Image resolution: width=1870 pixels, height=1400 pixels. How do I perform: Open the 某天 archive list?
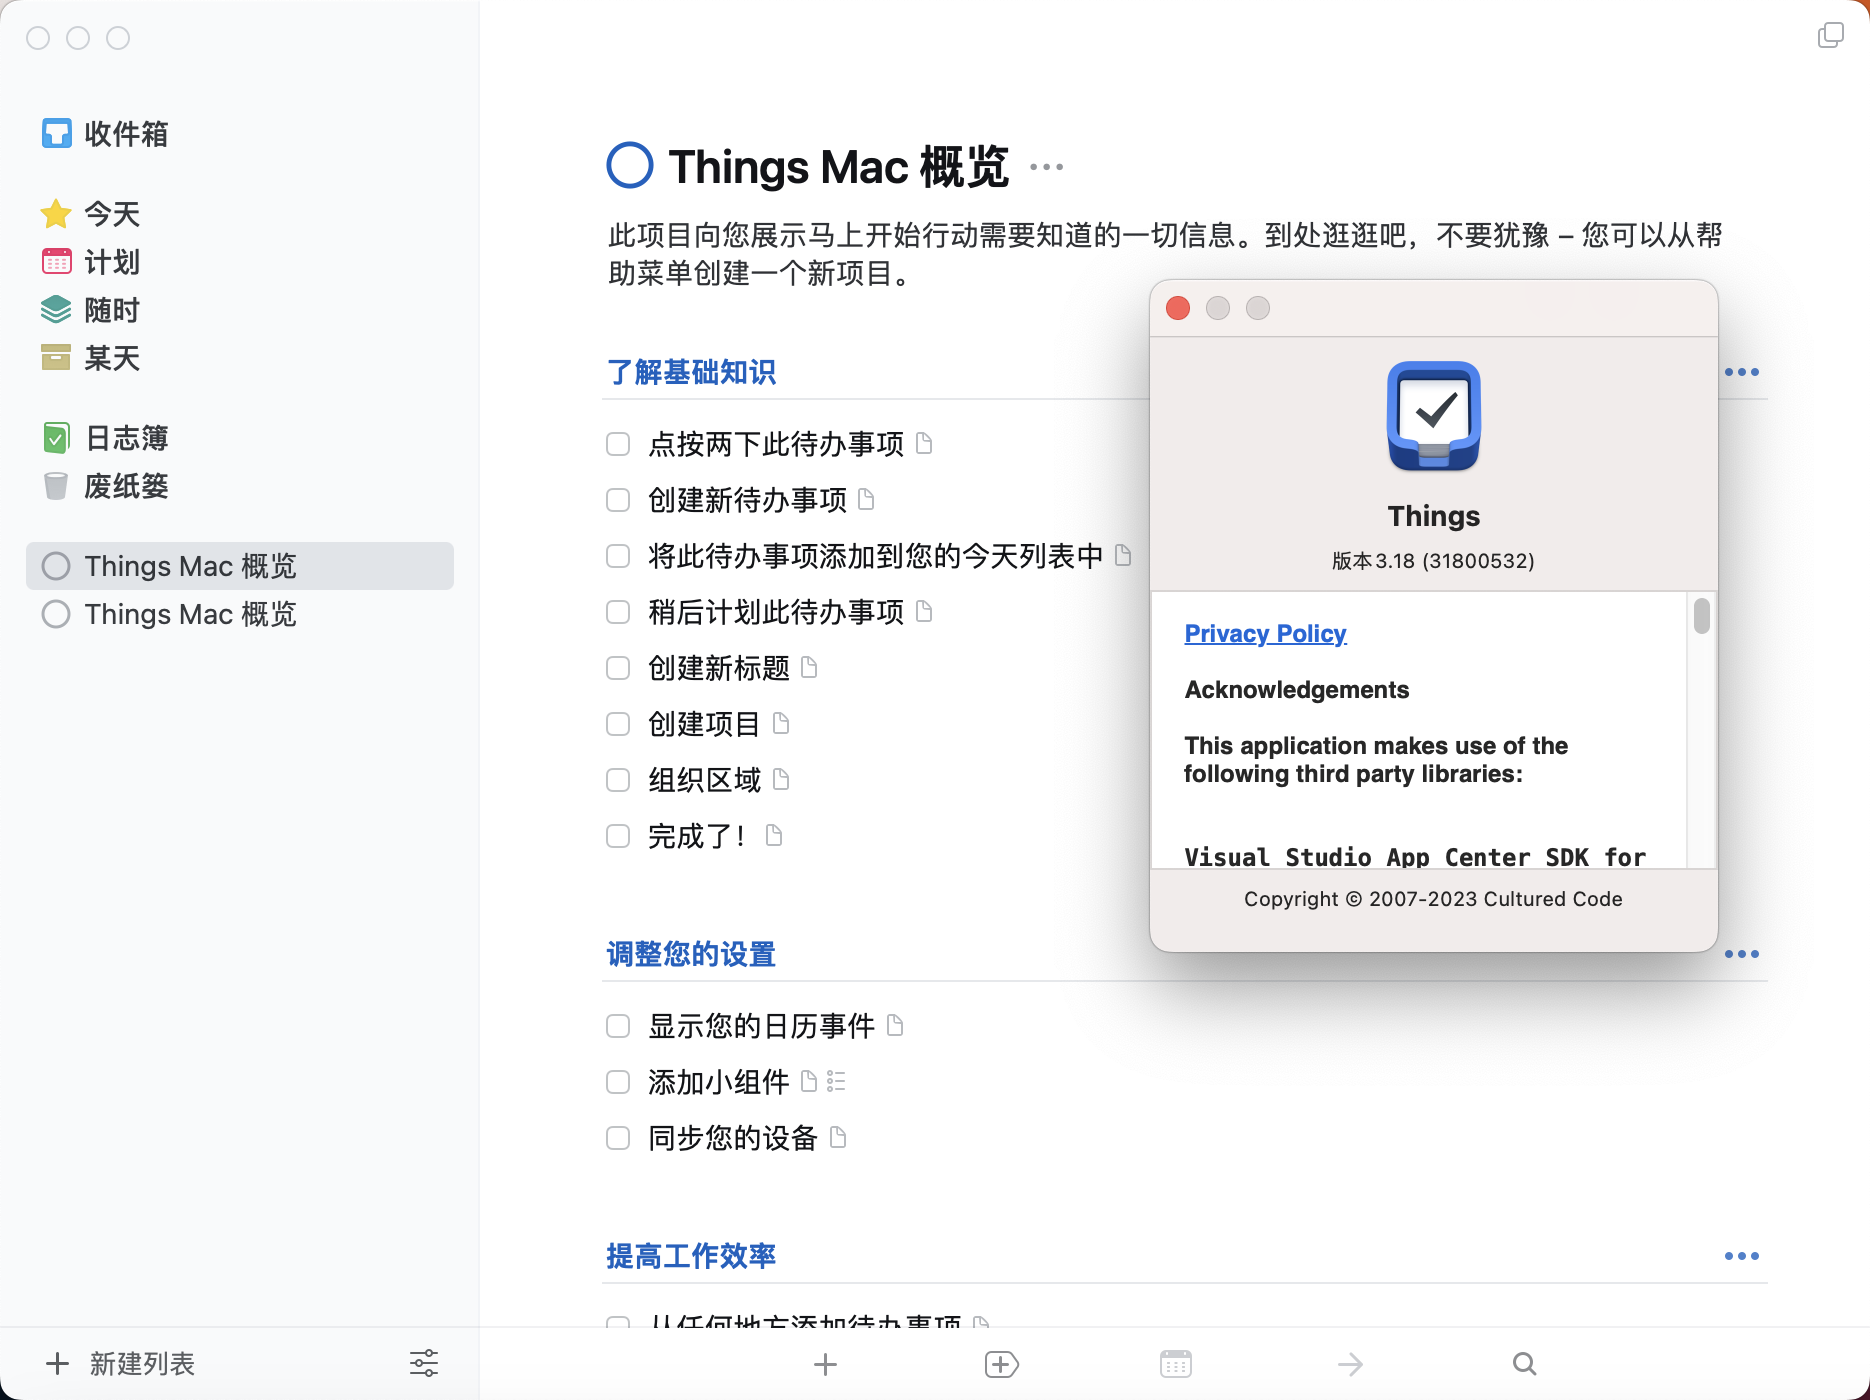point(90,358)
